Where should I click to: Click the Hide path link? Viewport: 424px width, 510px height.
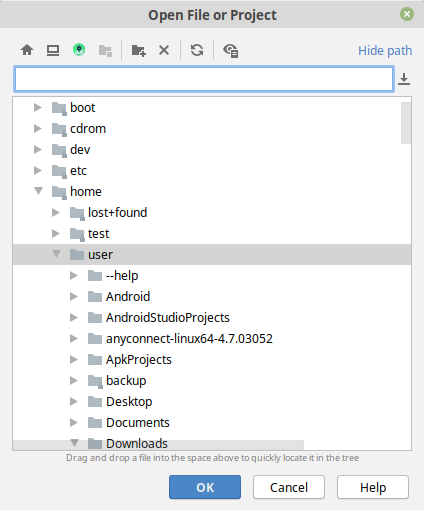[x=385, y=51]
